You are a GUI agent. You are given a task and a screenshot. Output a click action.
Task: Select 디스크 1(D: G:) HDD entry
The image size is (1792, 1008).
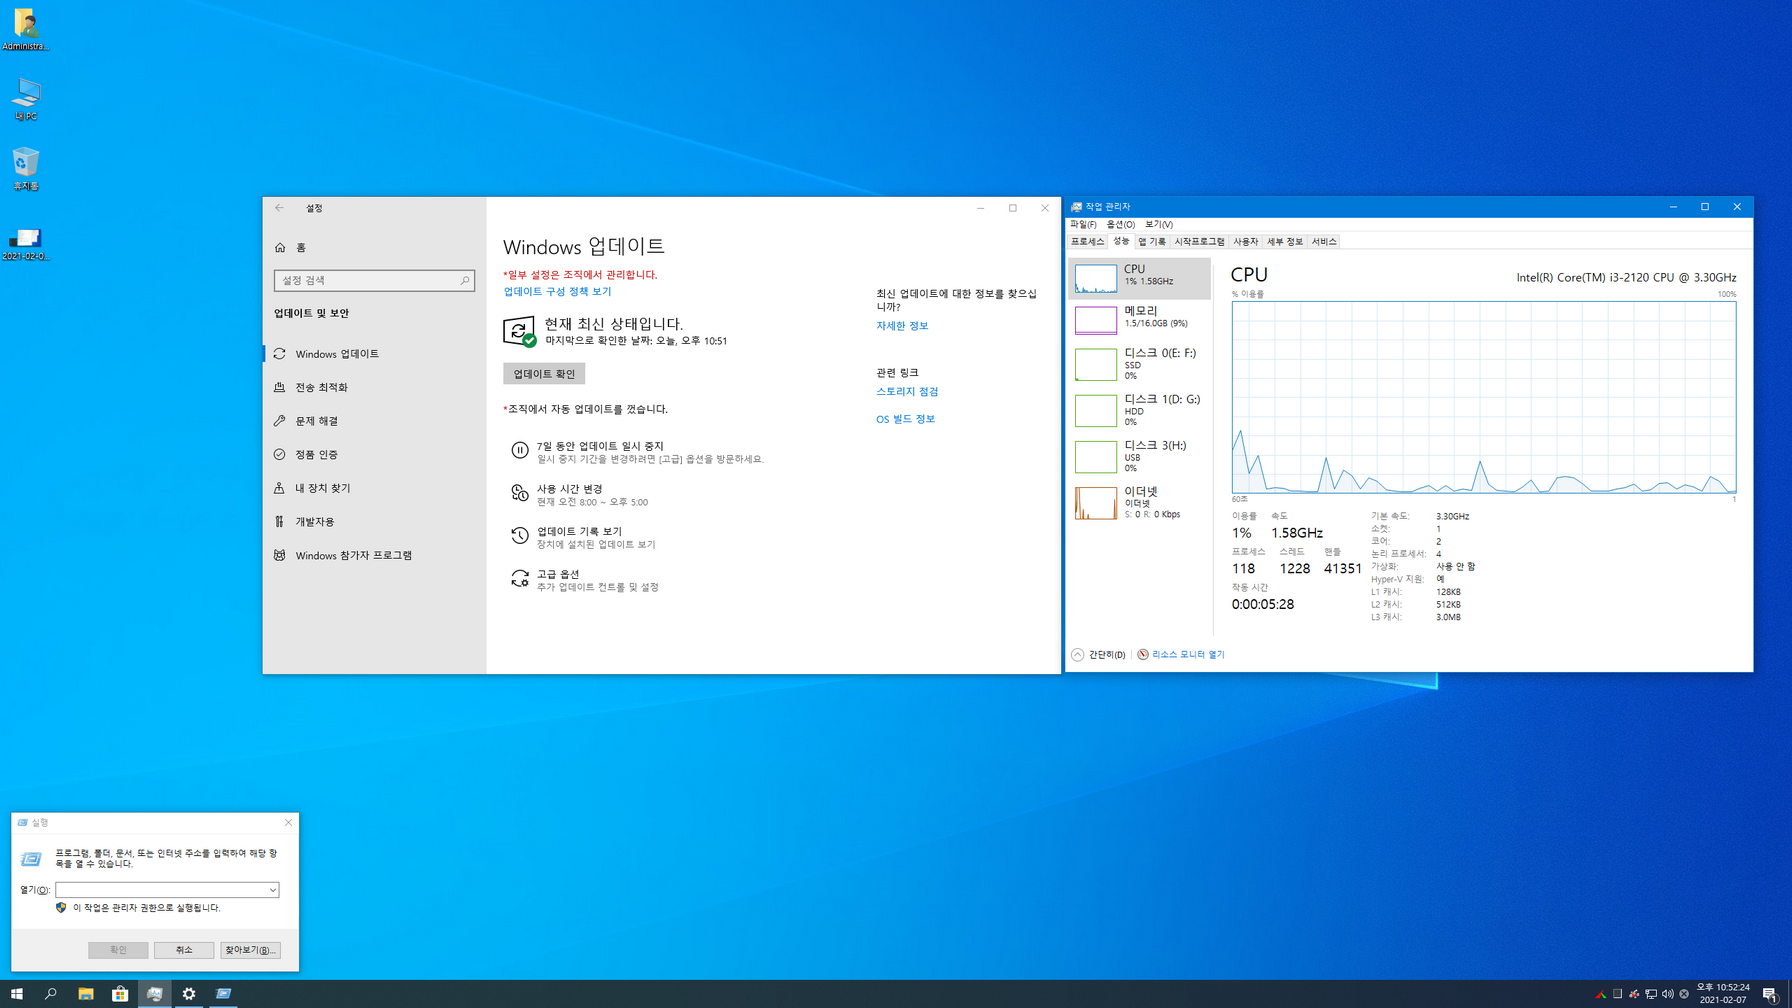pyautogui.click(x=1139, y=410)
